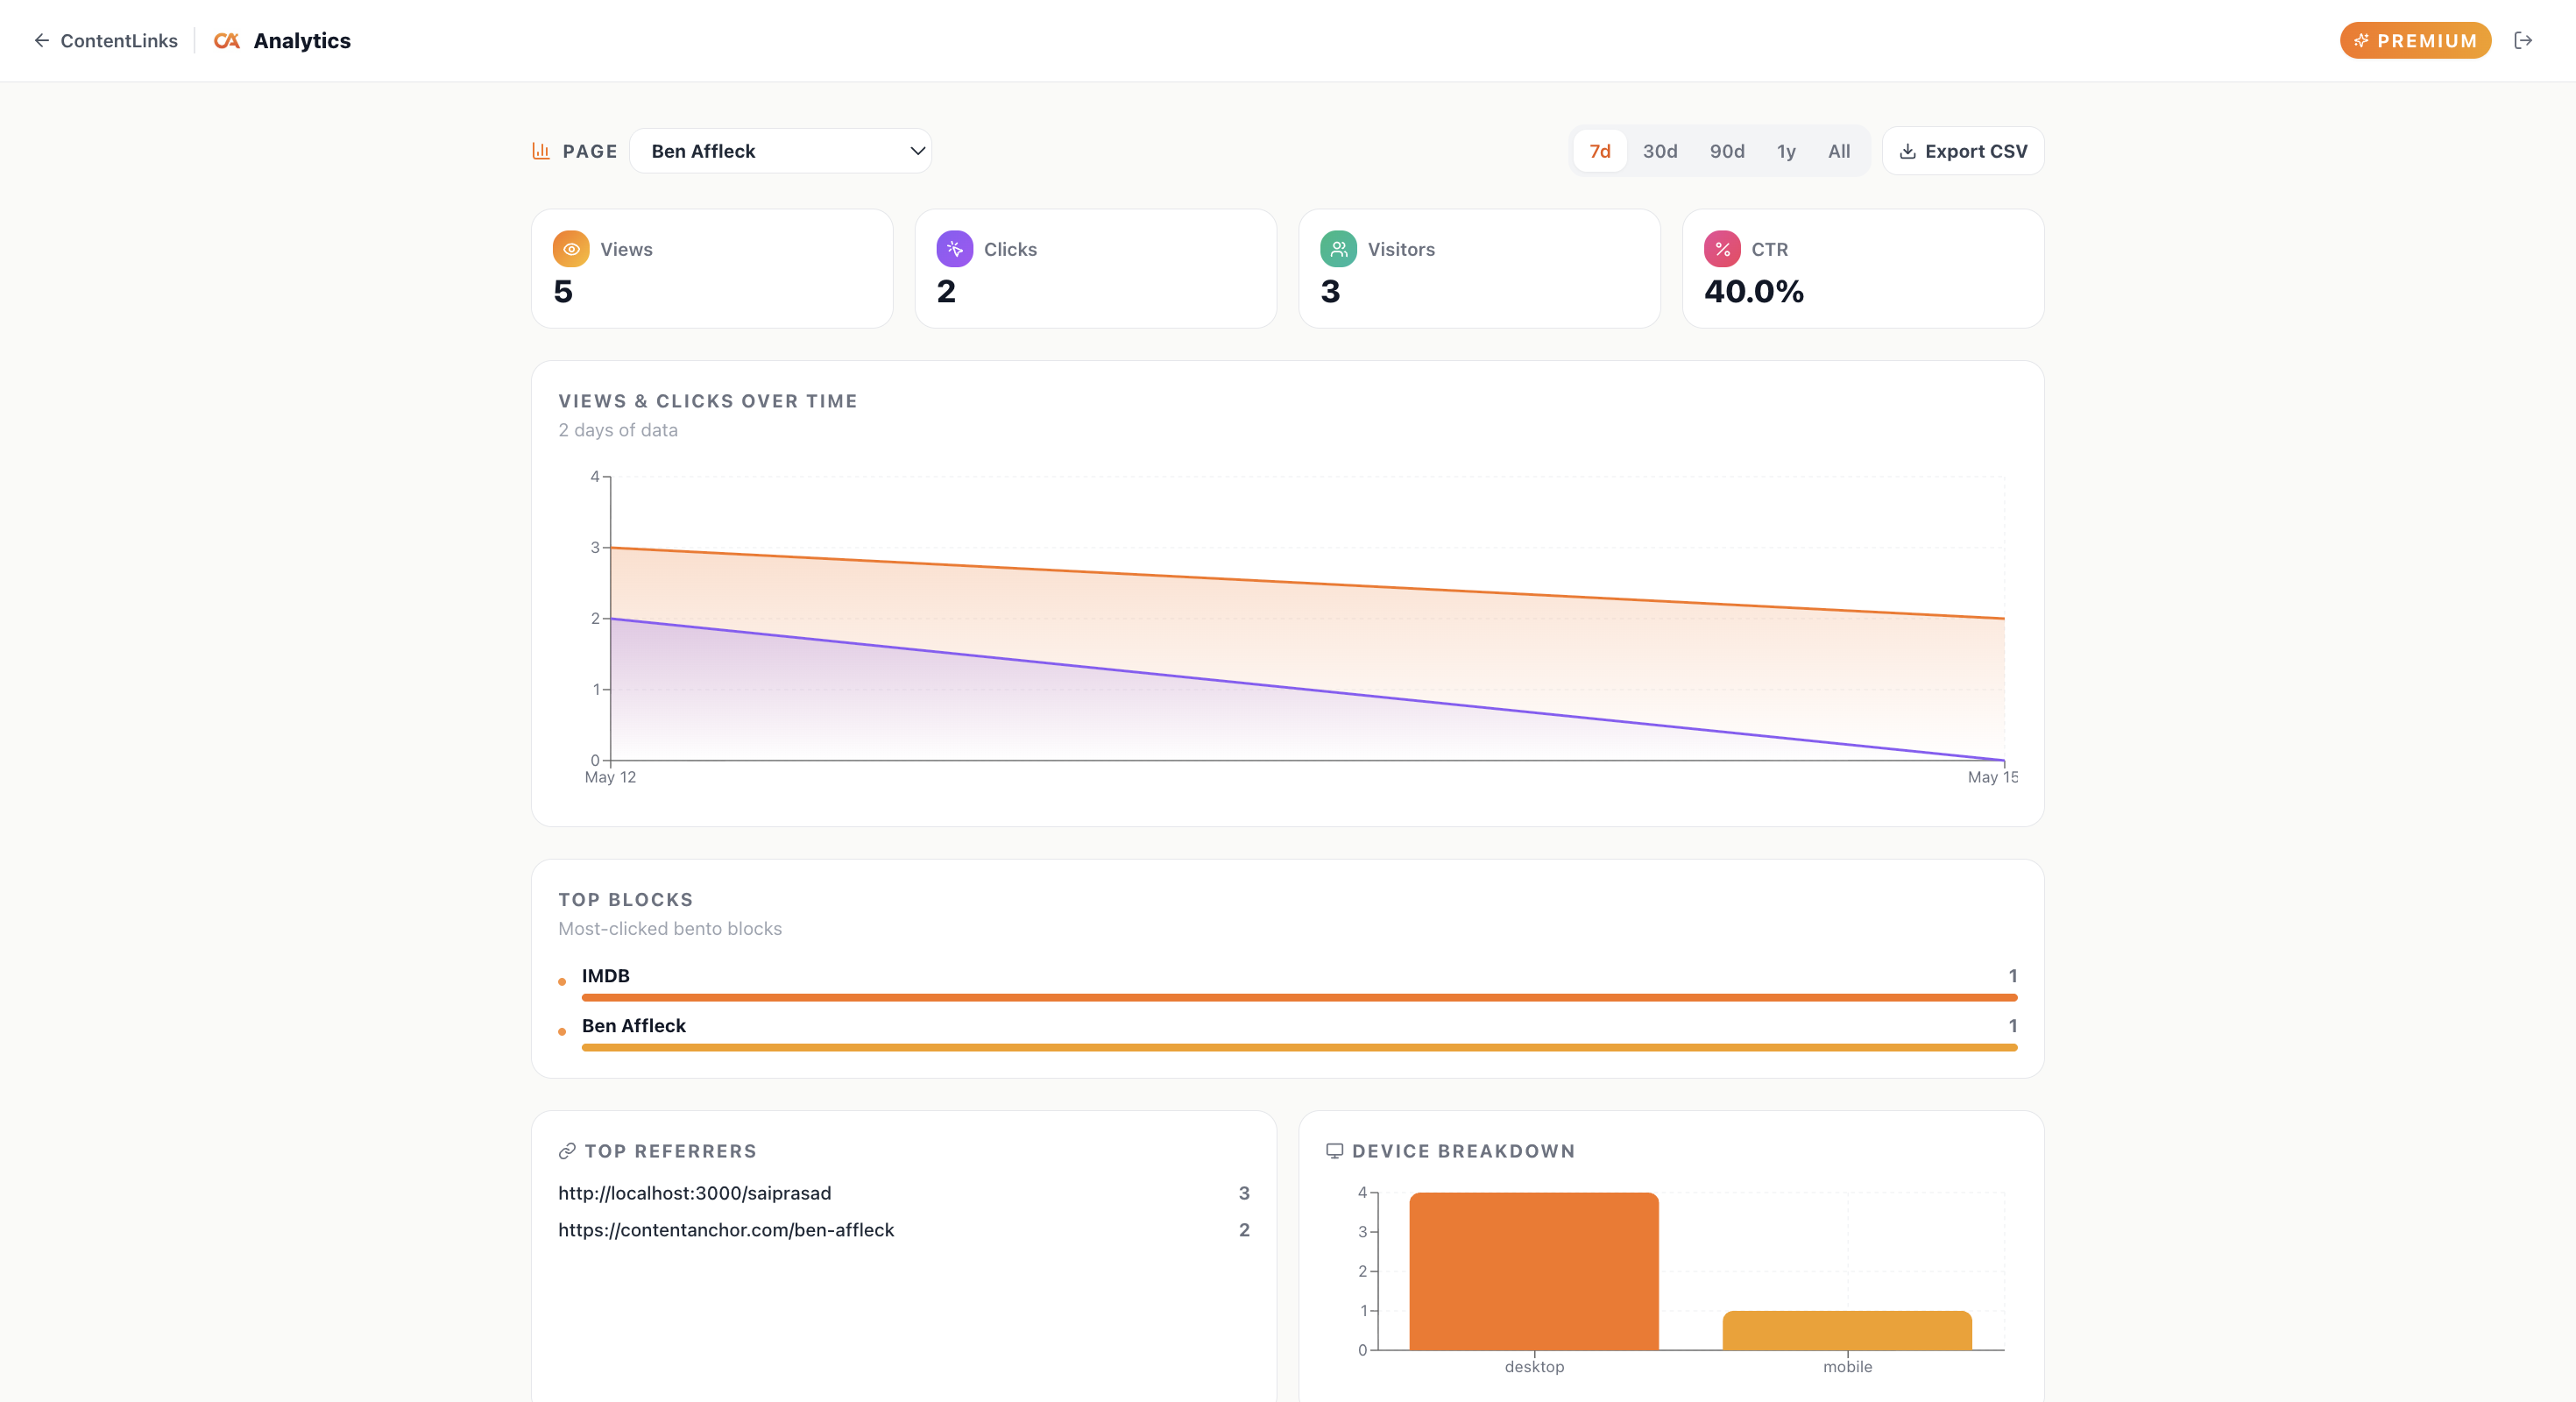Click the Device Breakdown heading
The height and width of the screenshot is (1402, 2576).
1463,1152
